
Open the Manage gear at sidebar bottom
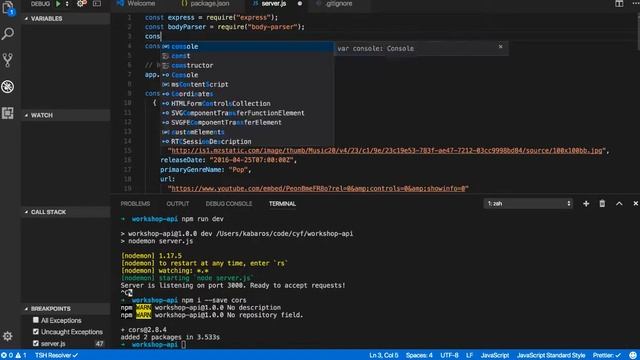8,336
